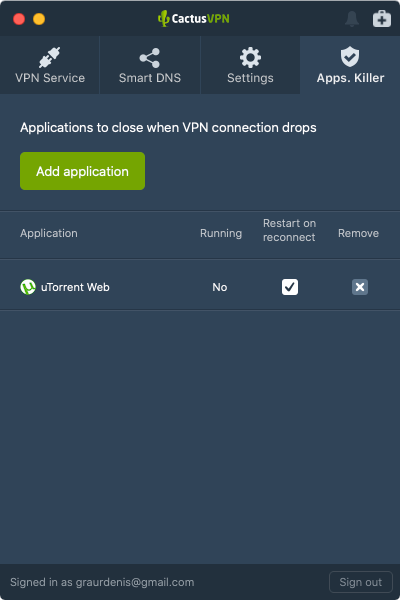Click the Restart on reconnect column header

point(289,230)
